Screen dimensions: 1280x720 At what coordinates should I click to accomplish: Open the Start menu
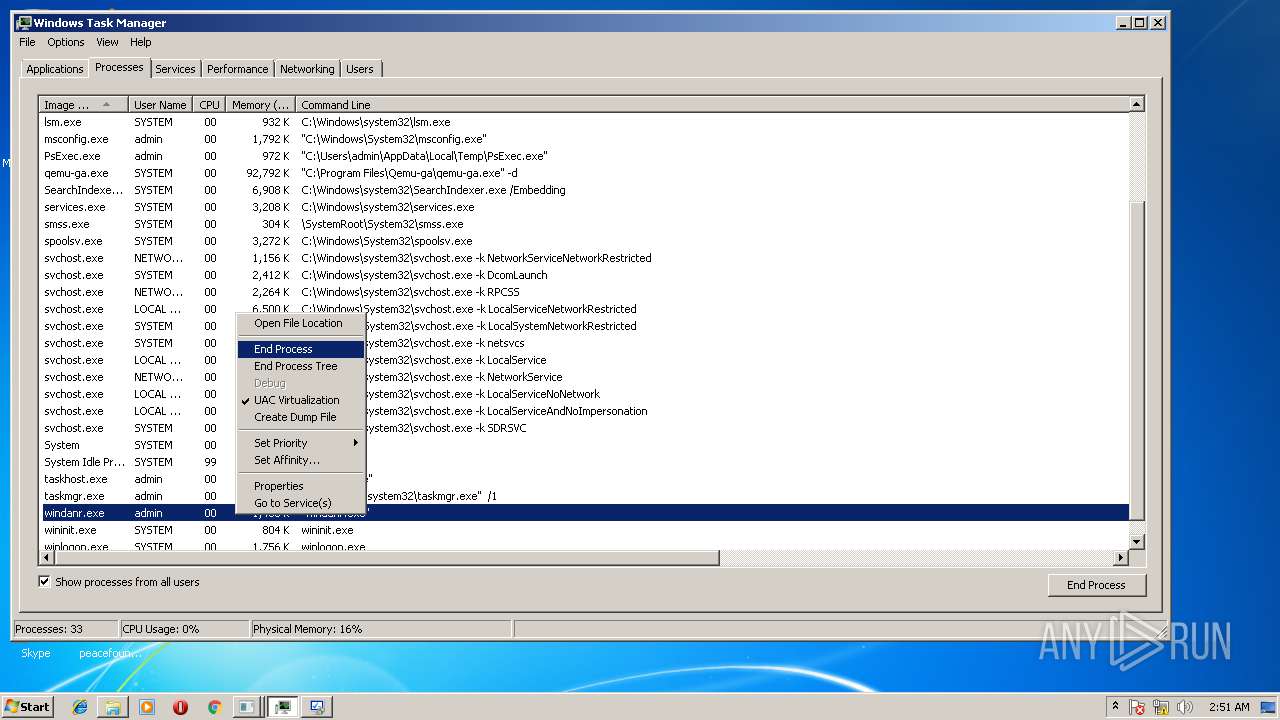tap(27, 706)
